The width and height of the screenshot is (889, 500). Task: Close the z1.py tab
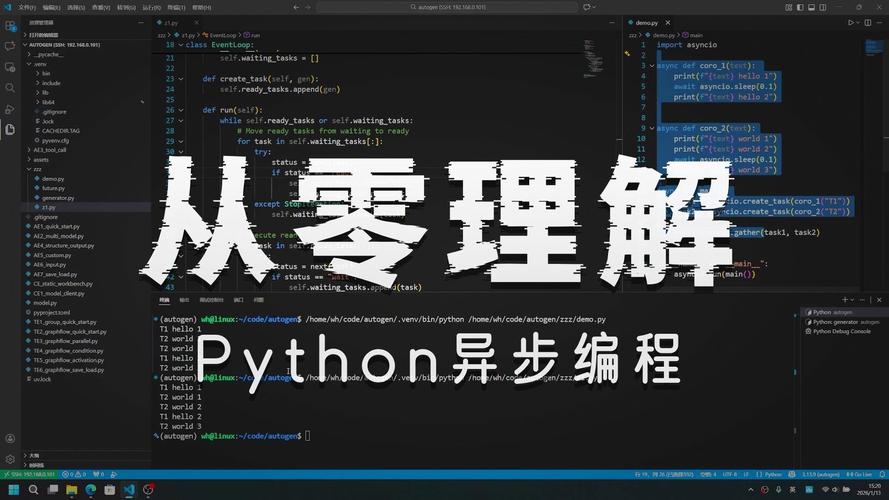(x=196, y=23)
